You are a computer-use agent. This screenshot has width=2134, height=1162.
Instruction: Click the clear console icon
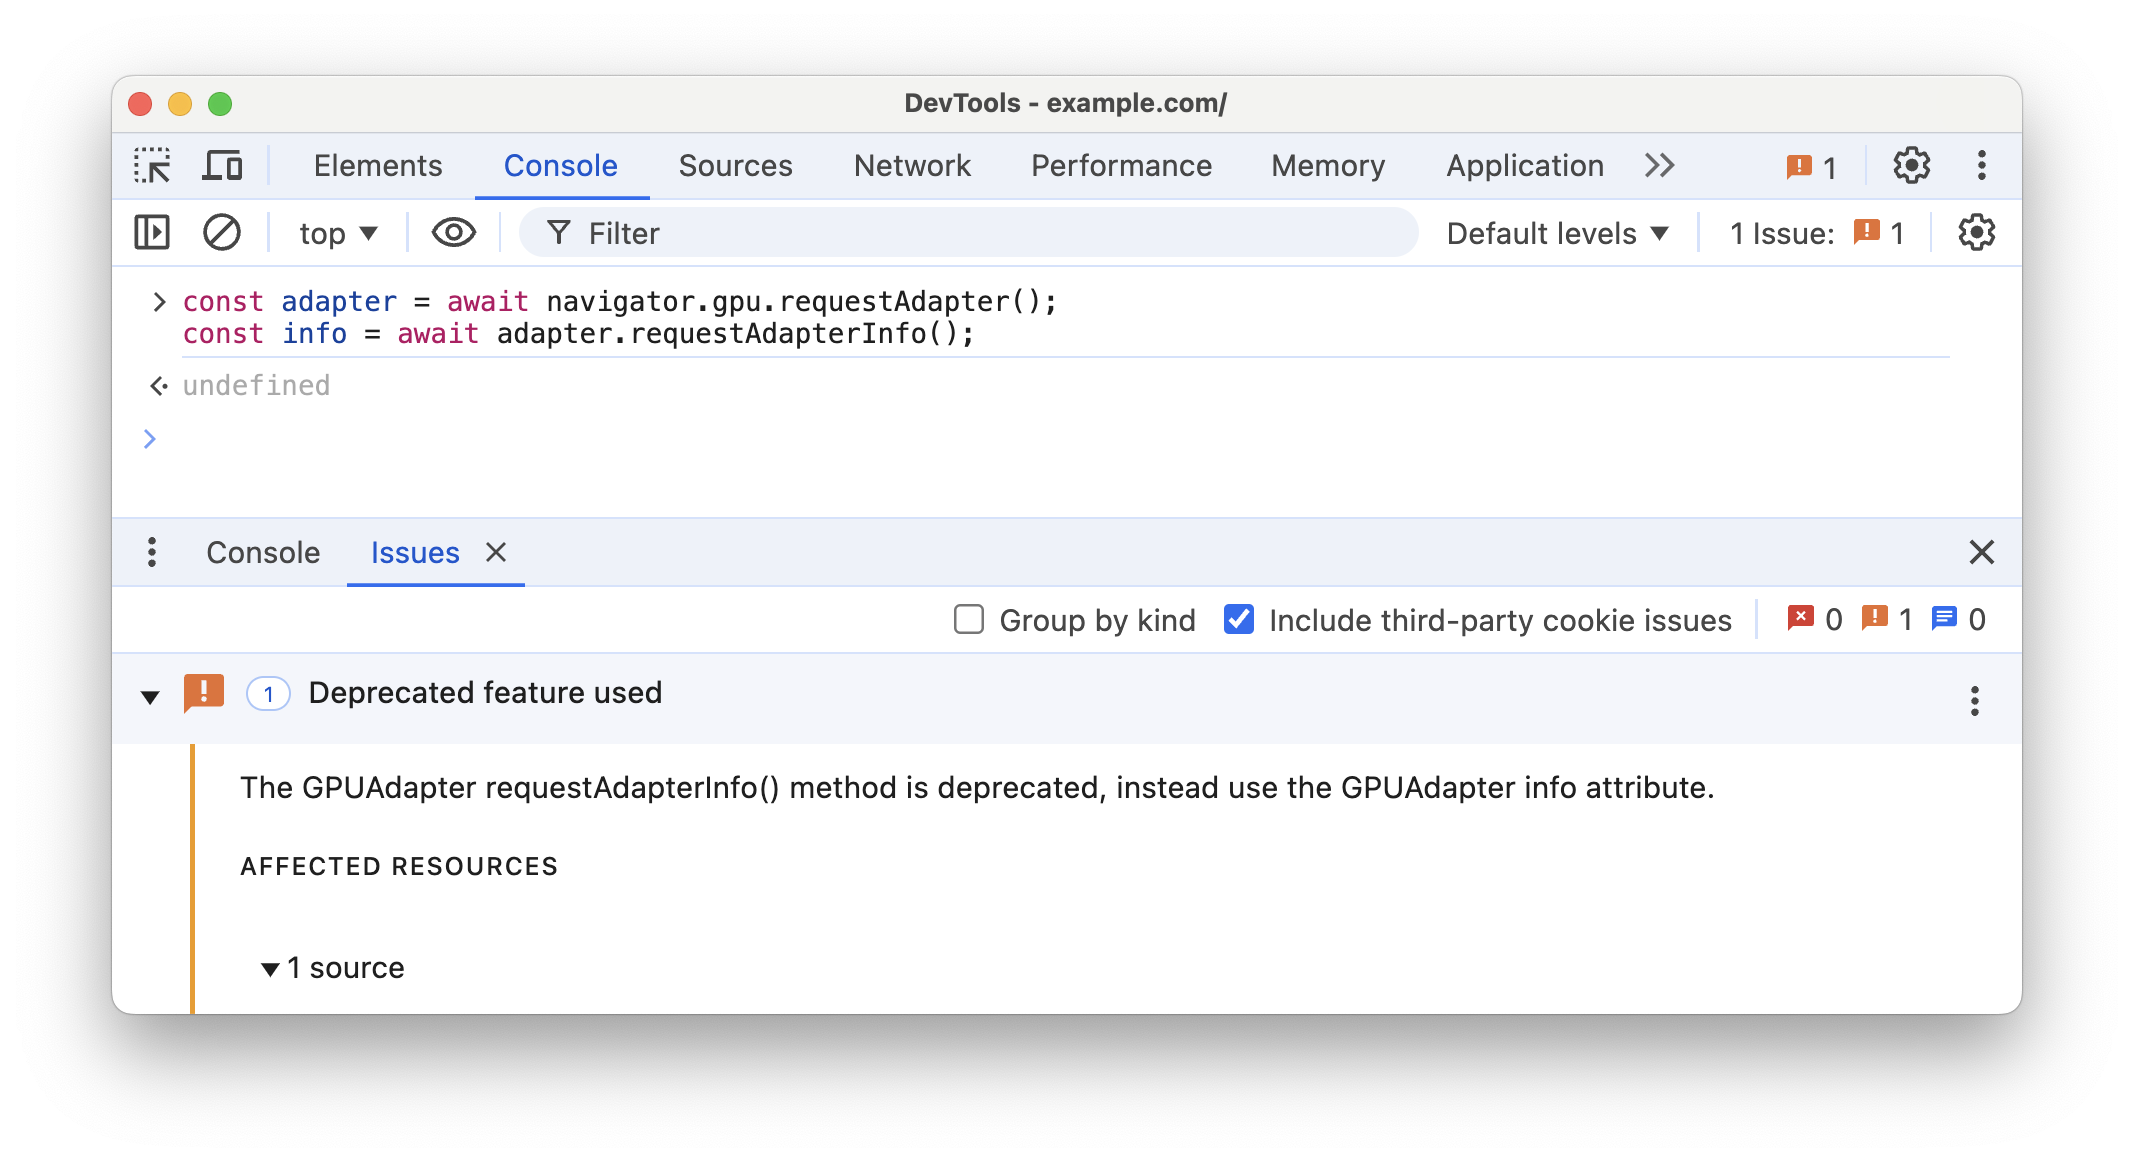pyautogui.click(x=220, y=233)
